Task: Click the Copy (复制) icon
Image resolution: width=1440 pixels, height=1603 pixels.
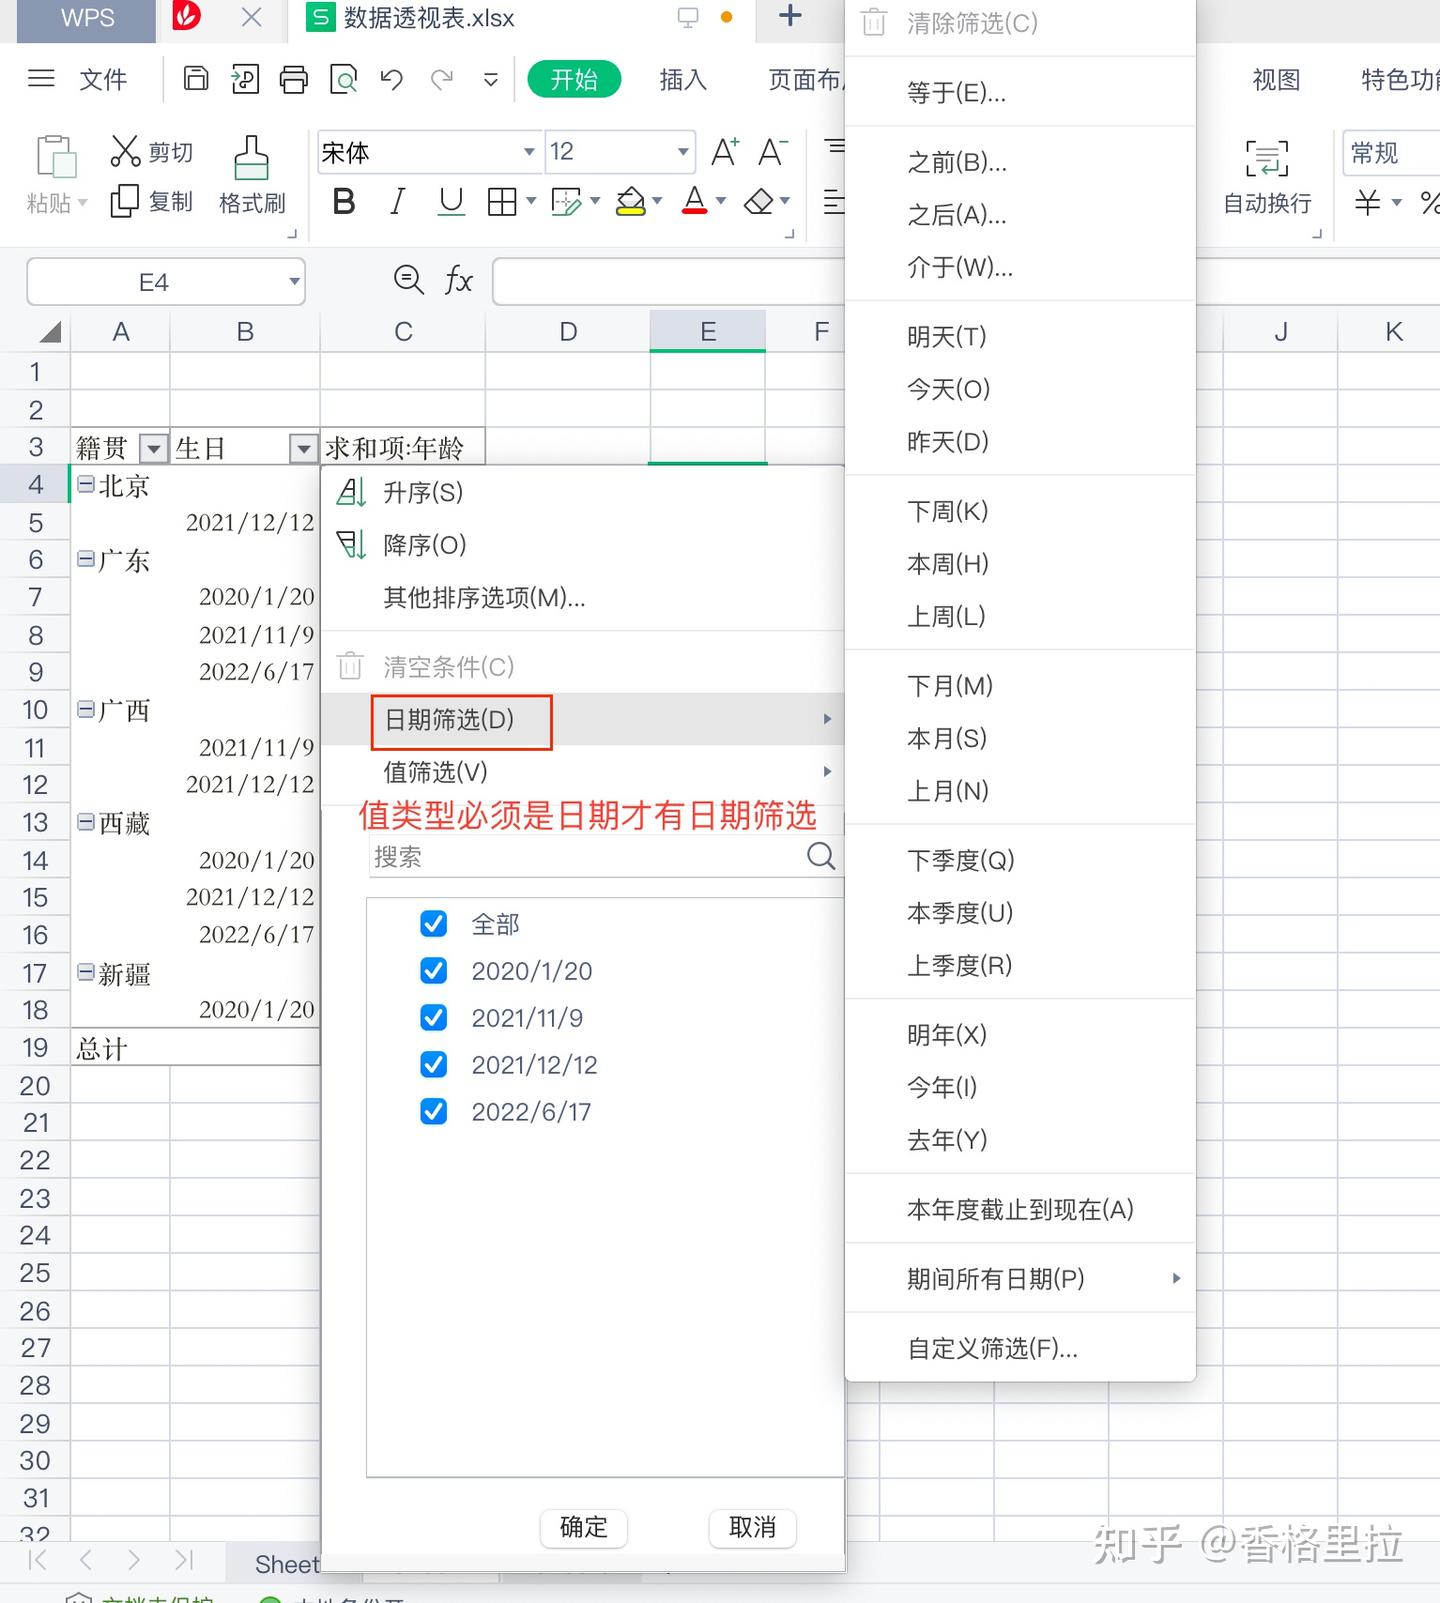Action: (x=124, y=201)
